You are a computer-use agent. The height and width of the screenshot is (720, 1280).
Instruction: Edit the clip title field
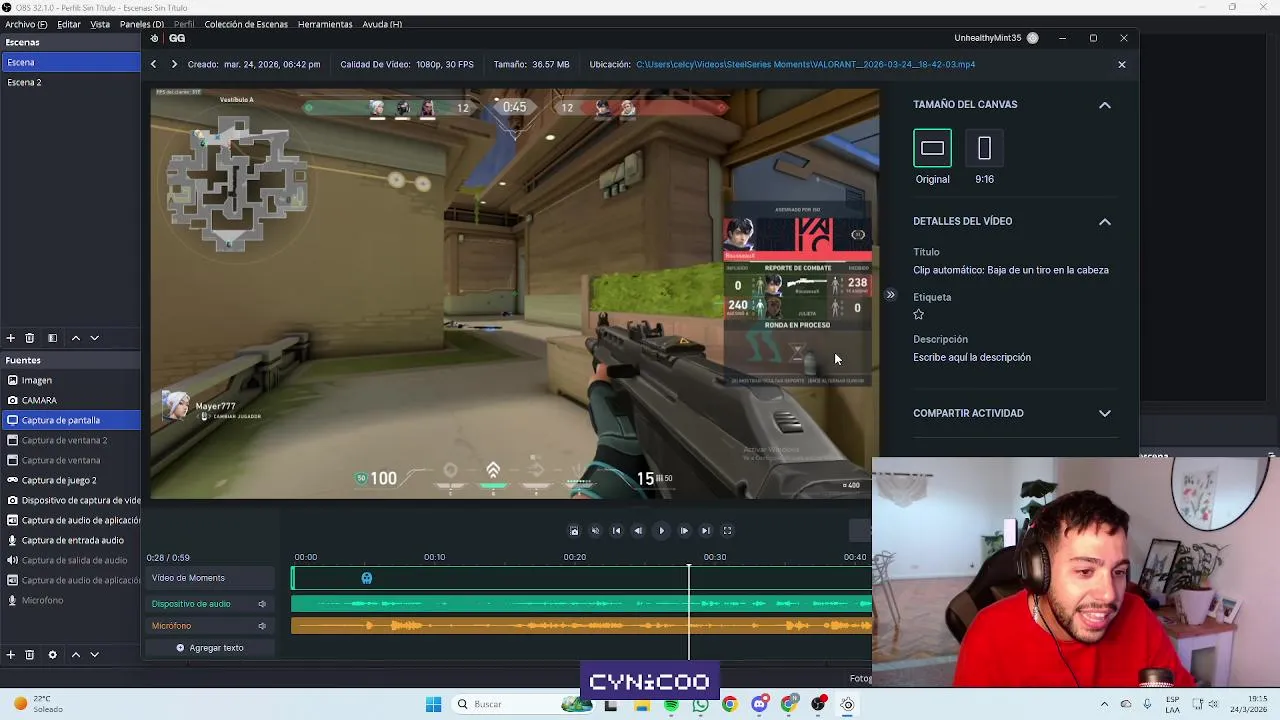(1011, 270)
